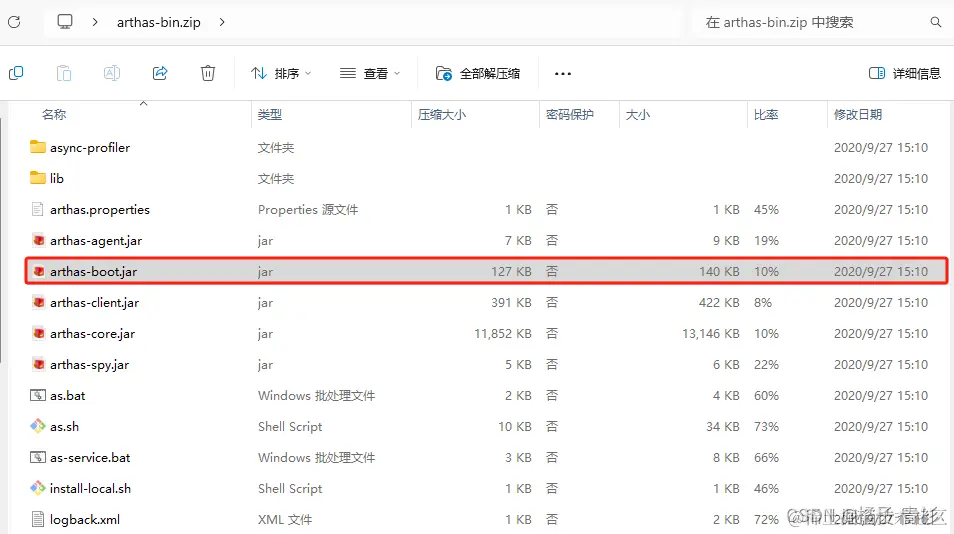Click the Share icon in toolbar

coord(160,74)
